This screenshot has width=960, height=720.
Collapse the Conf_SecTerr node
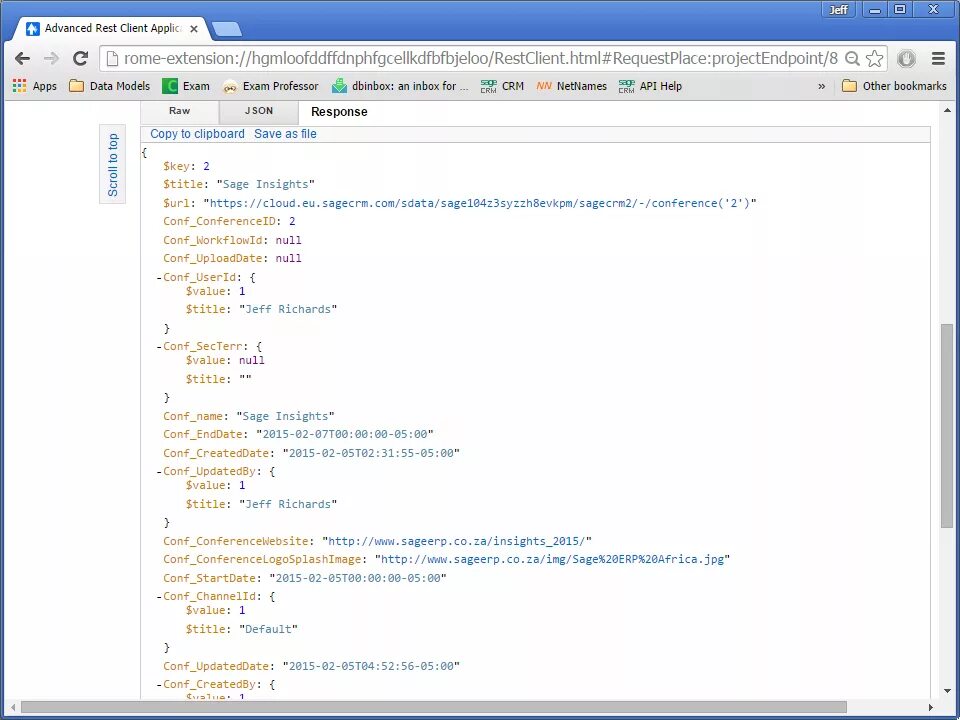click(x=159, y=347)
